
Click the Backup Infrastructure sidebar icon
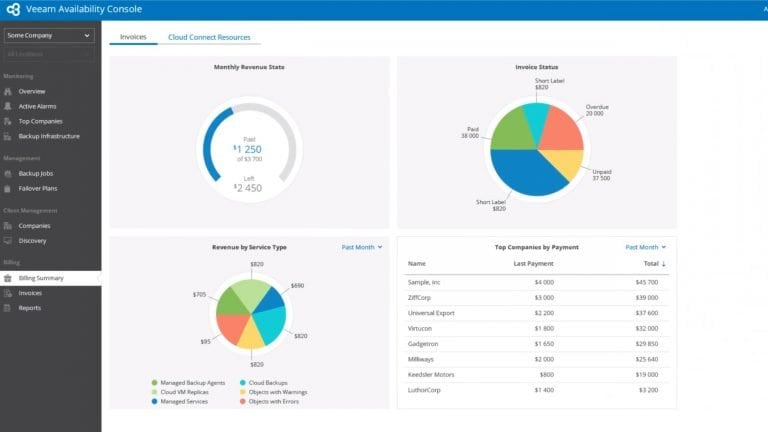coord(8,136)
